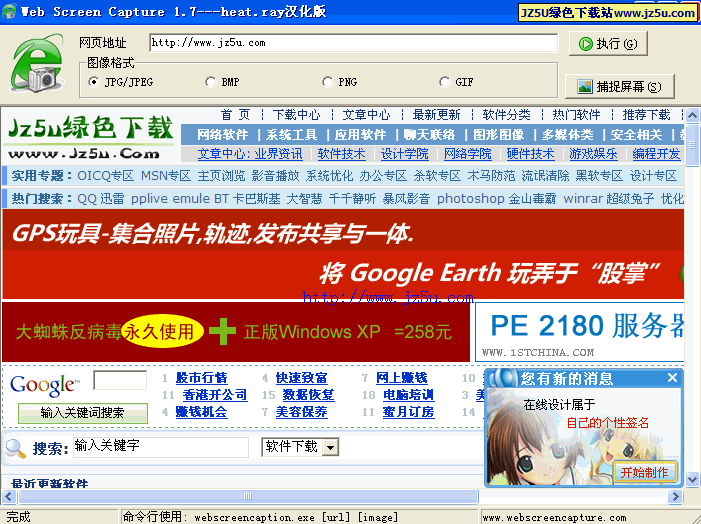701x524 pixels.
Task: Open the 股市行情 link
Action: coord(202,378)
